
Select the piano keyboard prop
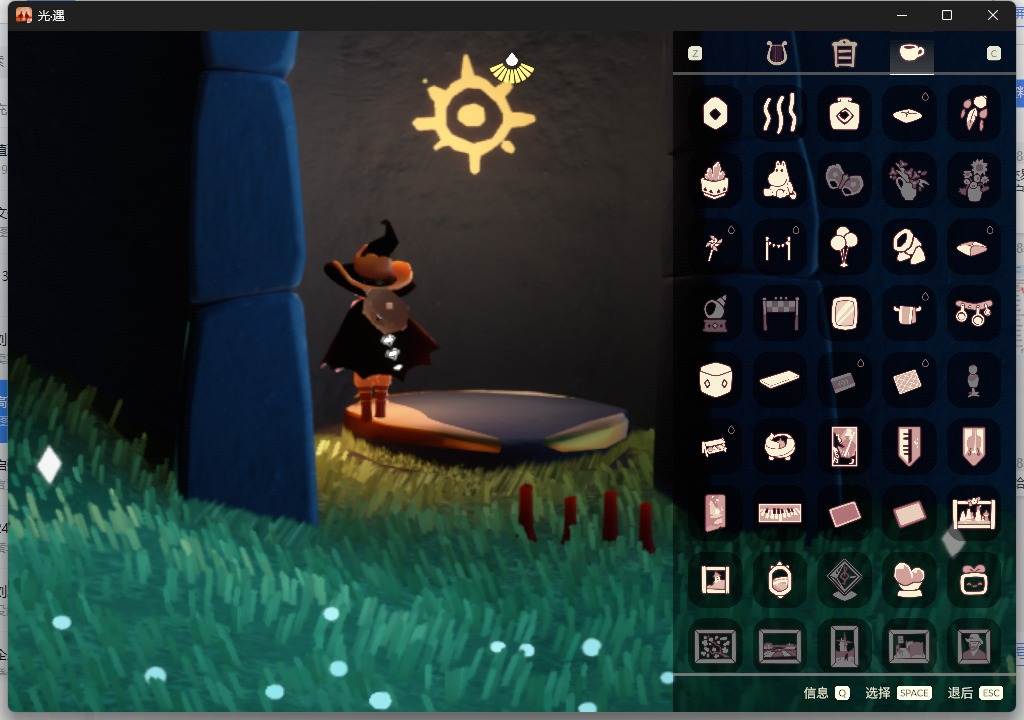(x=779, y=513)
